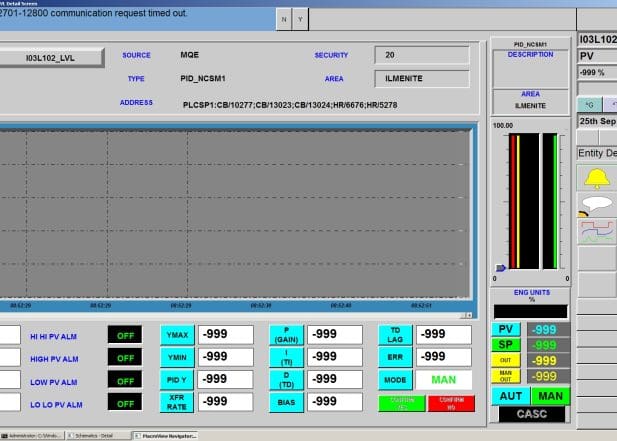The image size is (617, 441).
Task: Click the N button in top bar
Action: (x=284, y=19)
